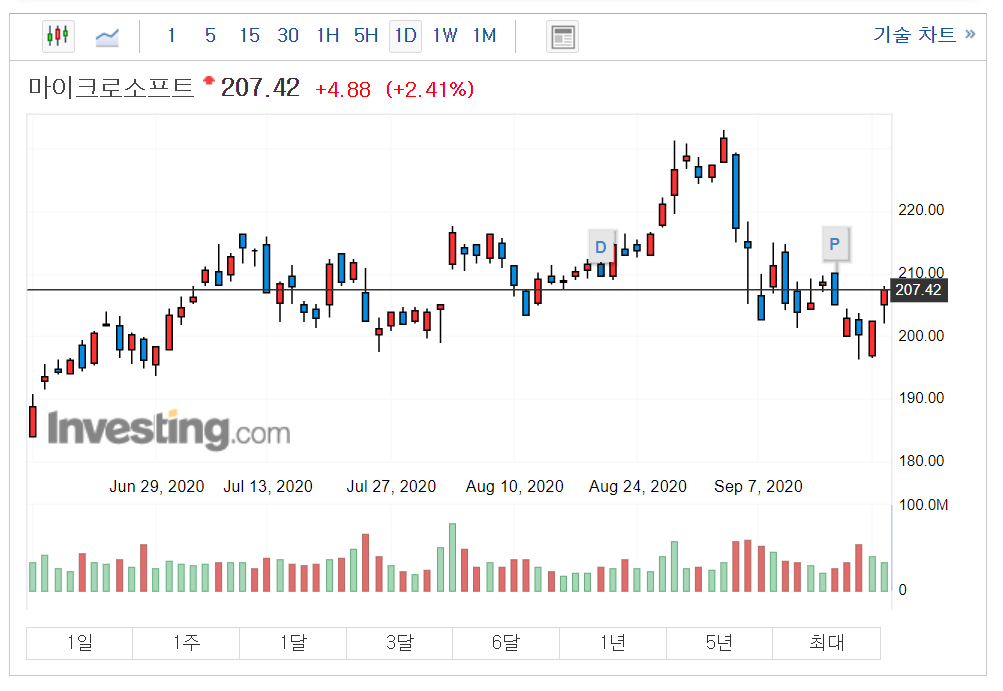Viewport: 1003px width, 691px height.
Task: Set range to 5년
Action: tap(720, 642)
